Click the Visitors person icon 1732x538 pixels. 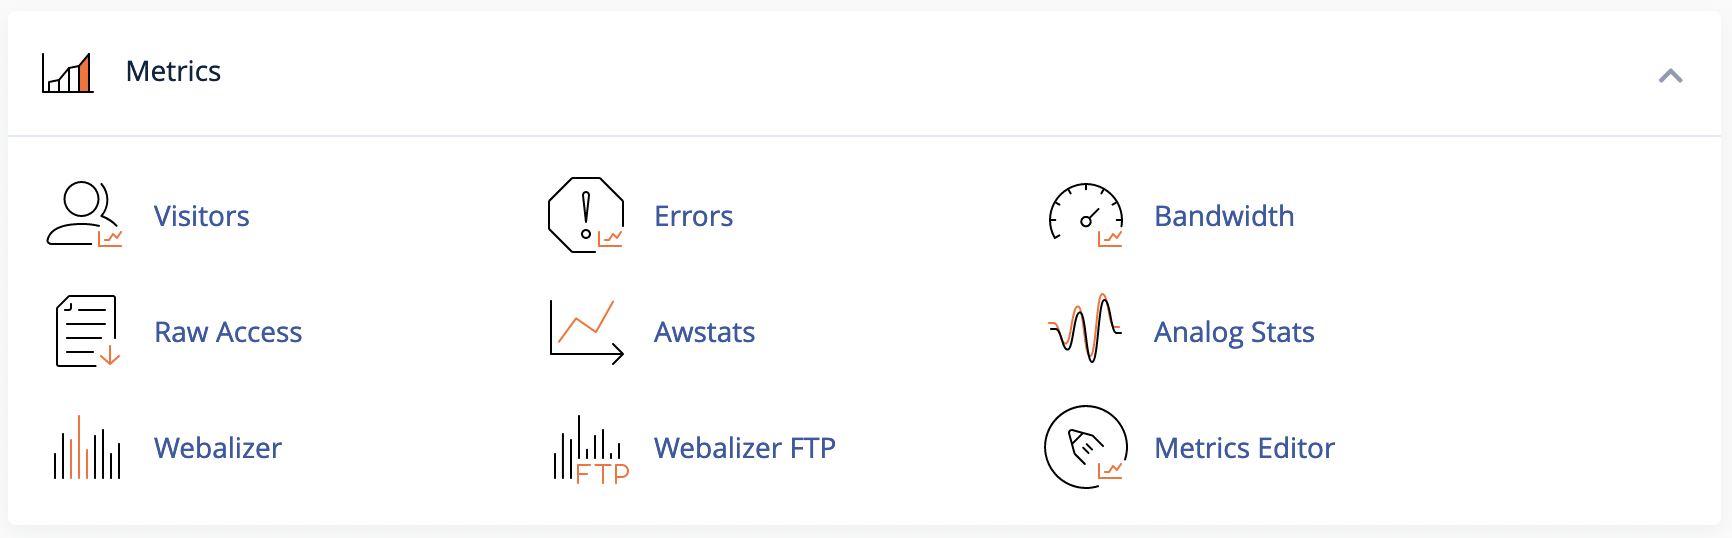pos(85,214)
